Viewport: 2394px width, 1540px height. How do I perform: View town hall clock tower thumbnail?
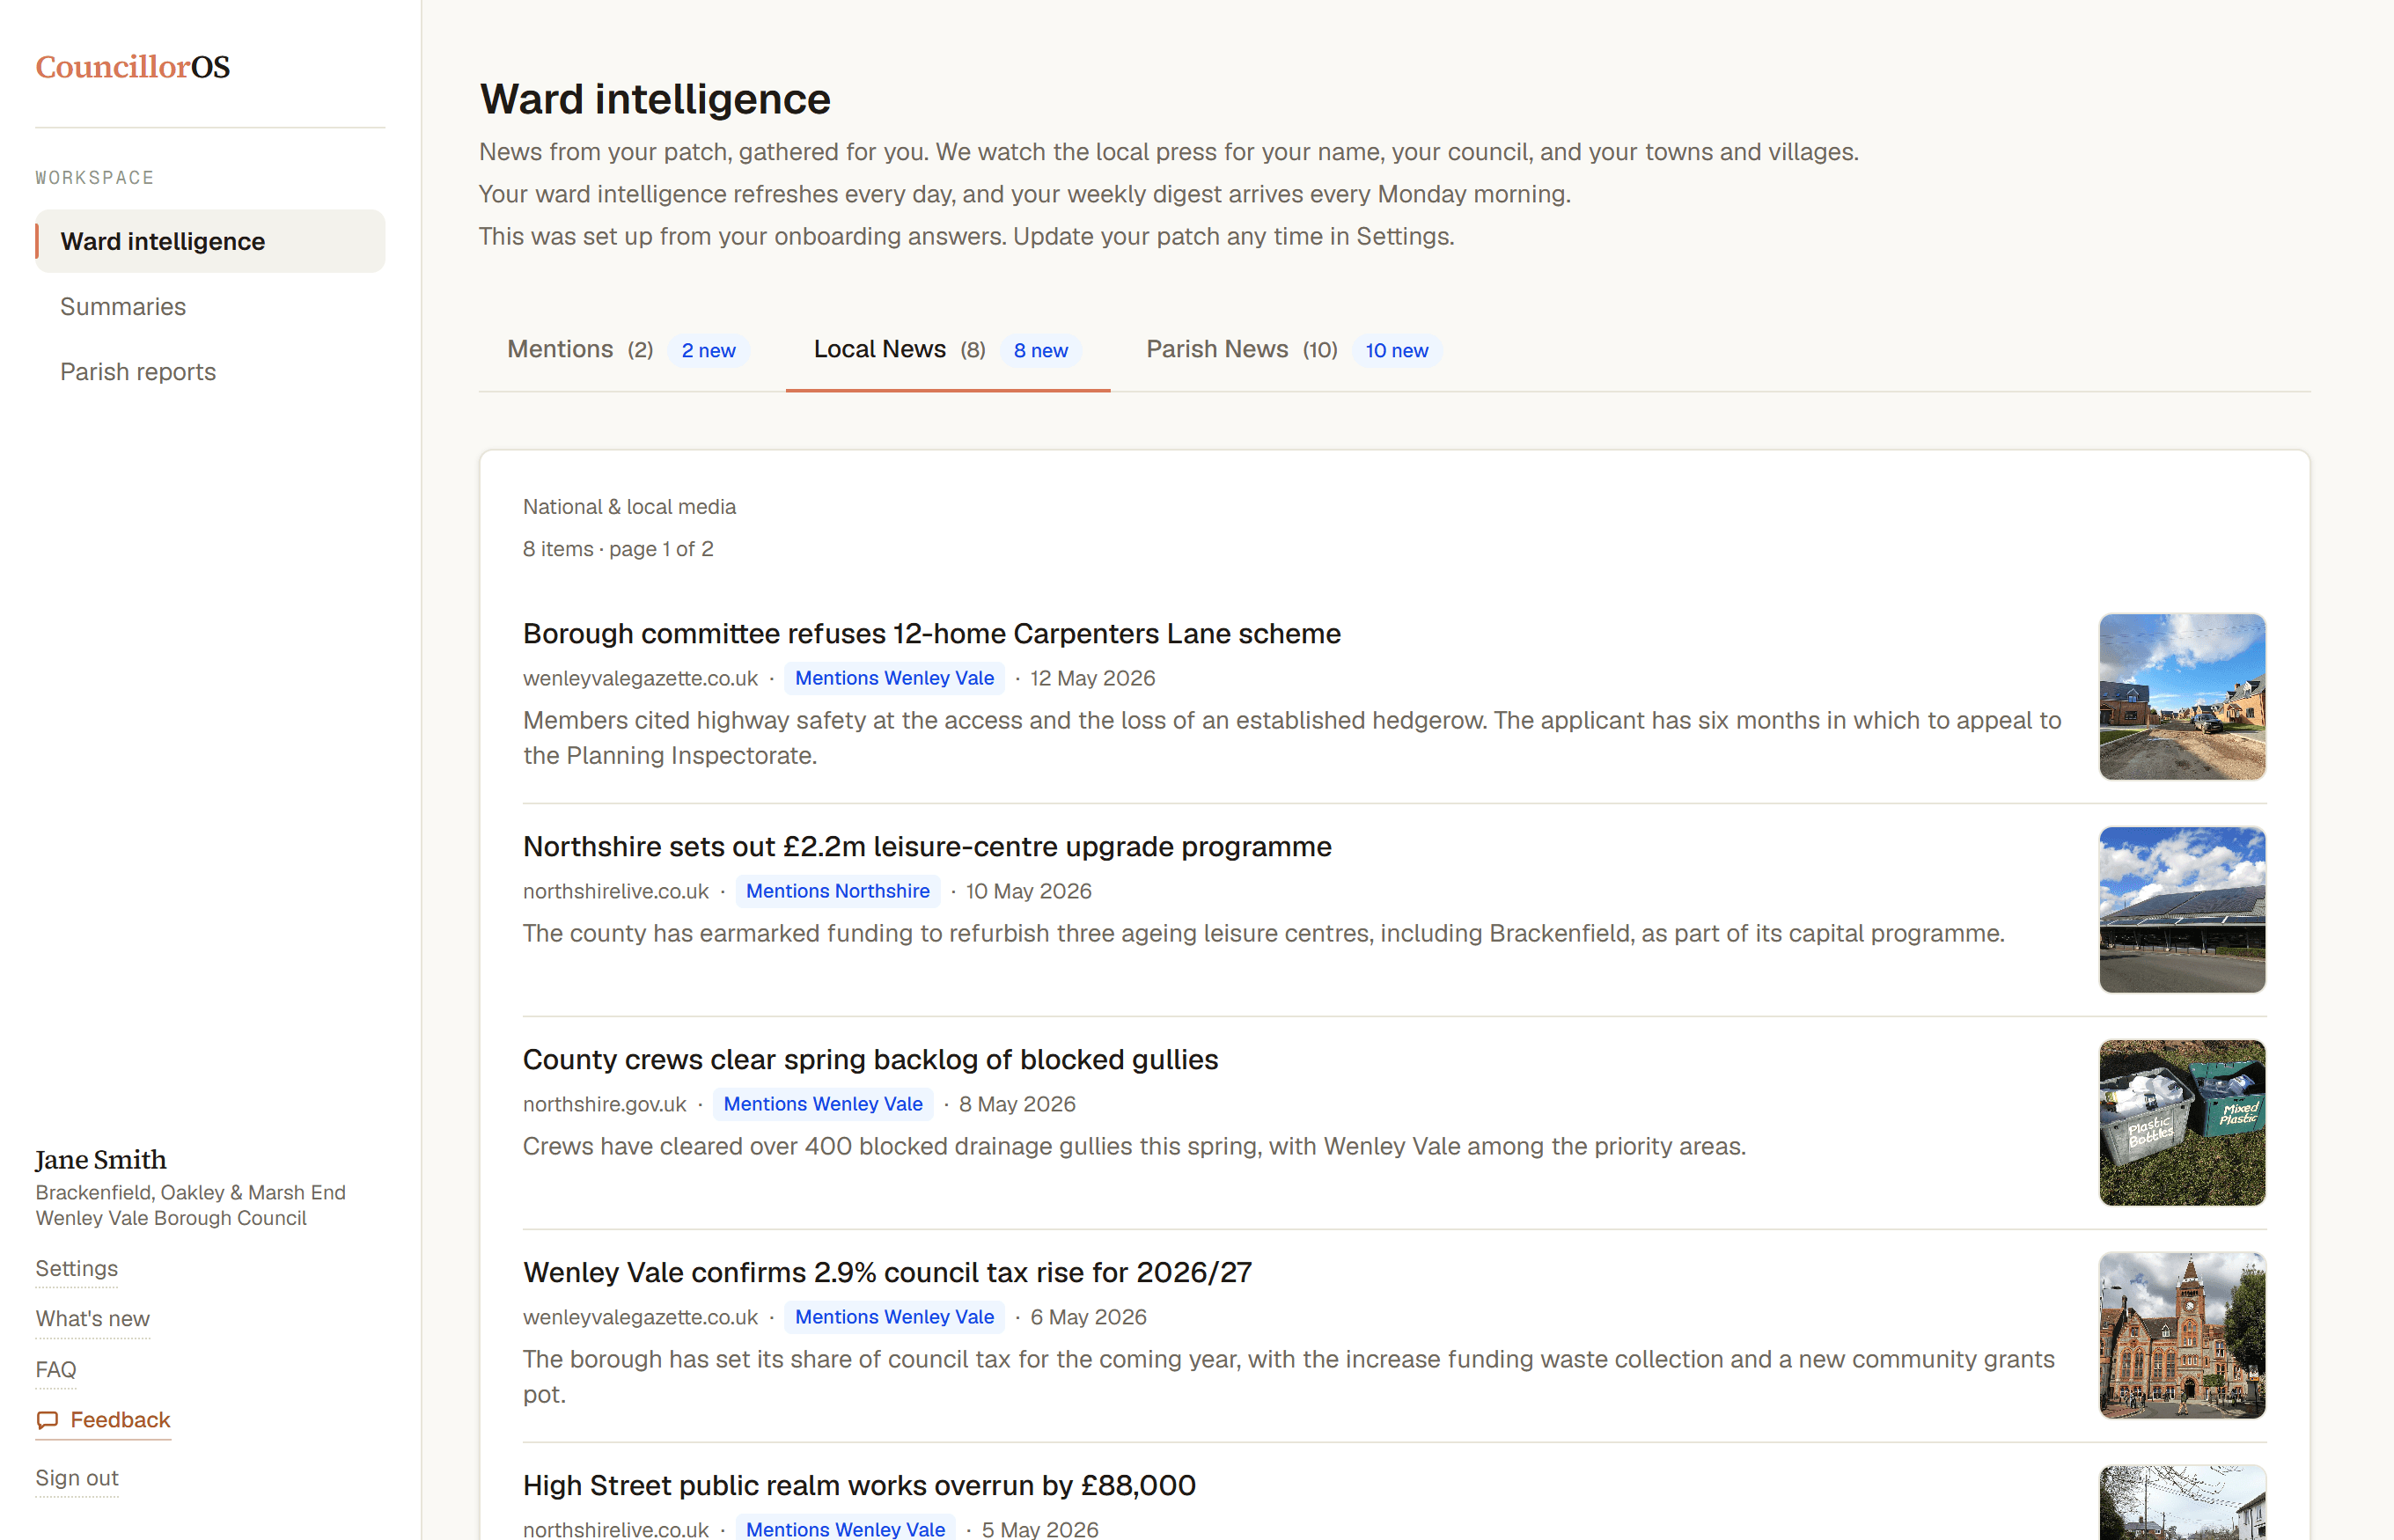pos(2182,1336)
